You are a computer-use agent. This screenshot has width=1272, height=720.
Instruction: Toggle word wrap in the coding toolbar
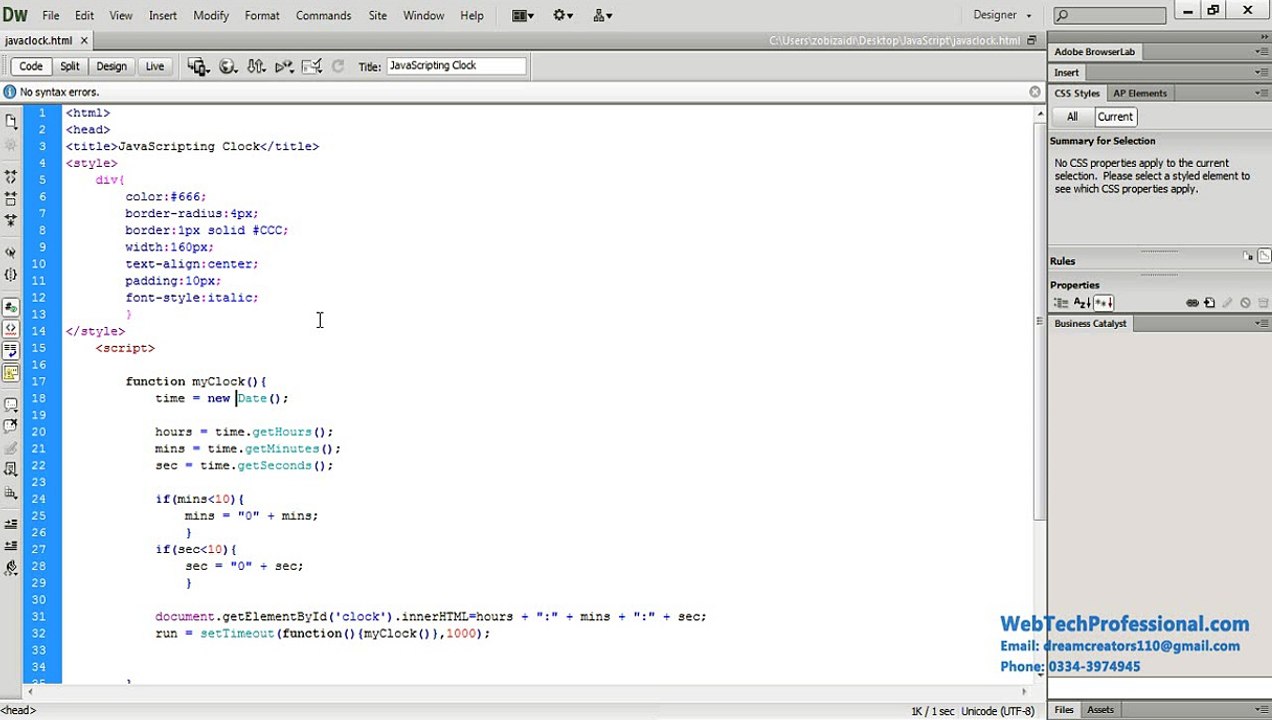11,351
